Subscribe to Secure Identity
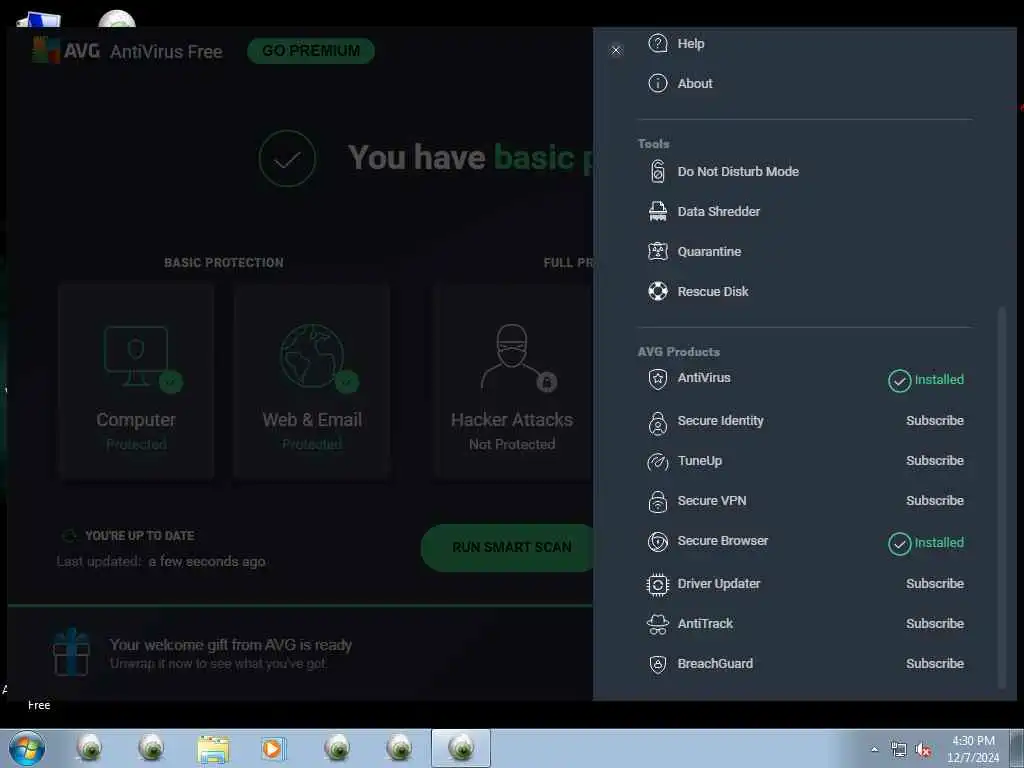 [x=935, y=421]
